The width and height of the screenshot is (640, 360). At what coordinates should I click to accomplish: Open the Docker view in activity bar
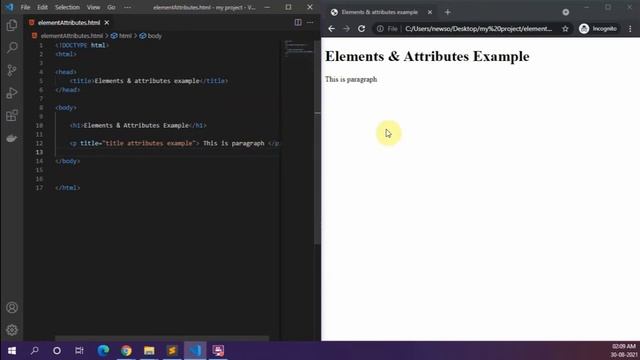point(12,138)
